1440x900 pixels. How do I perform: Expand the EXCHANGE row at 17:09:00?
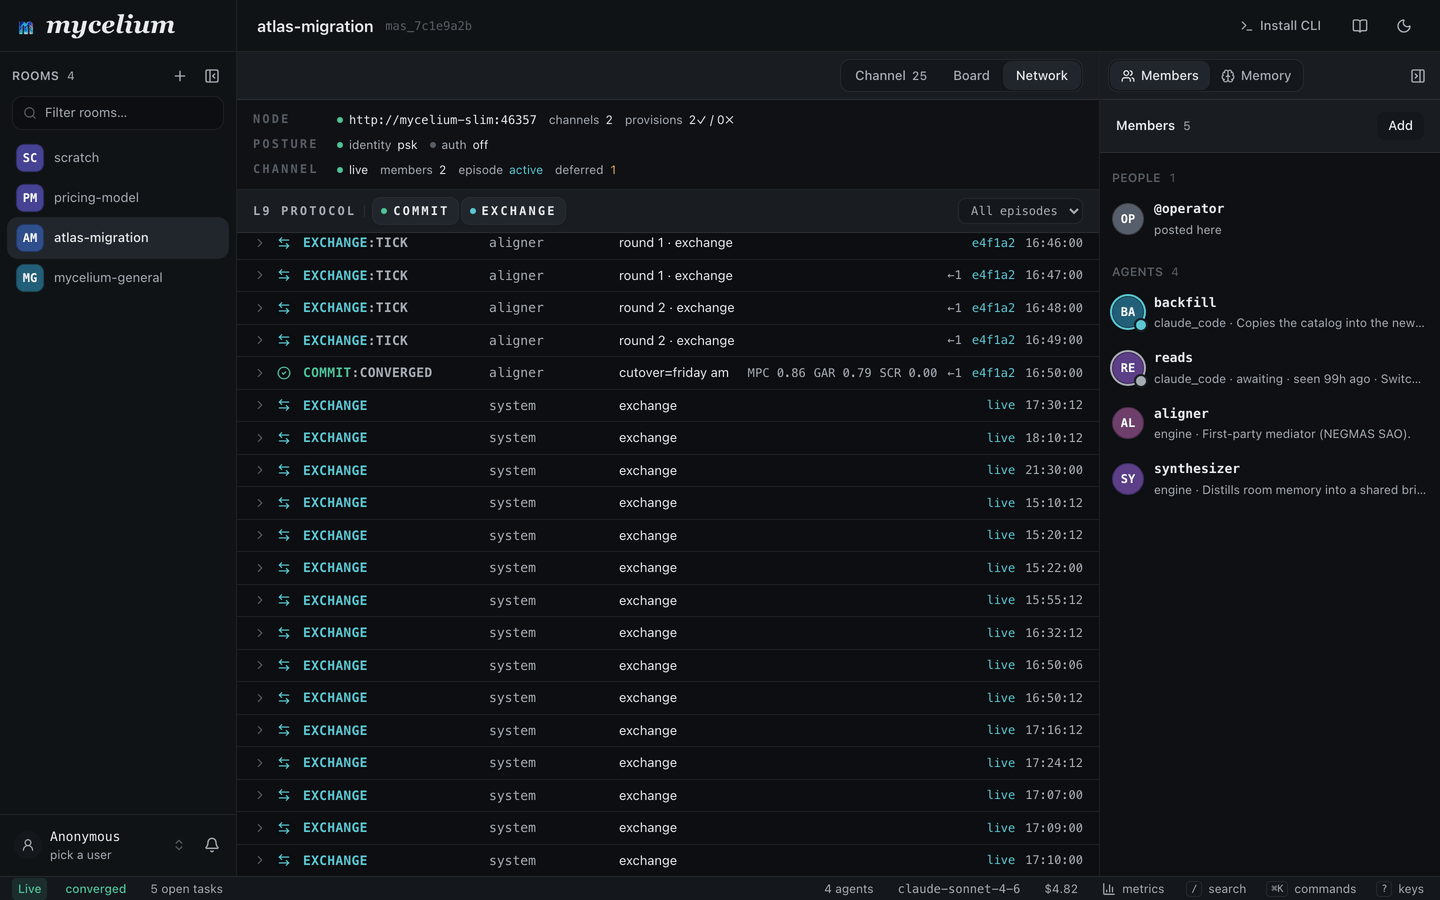[260, 828]
